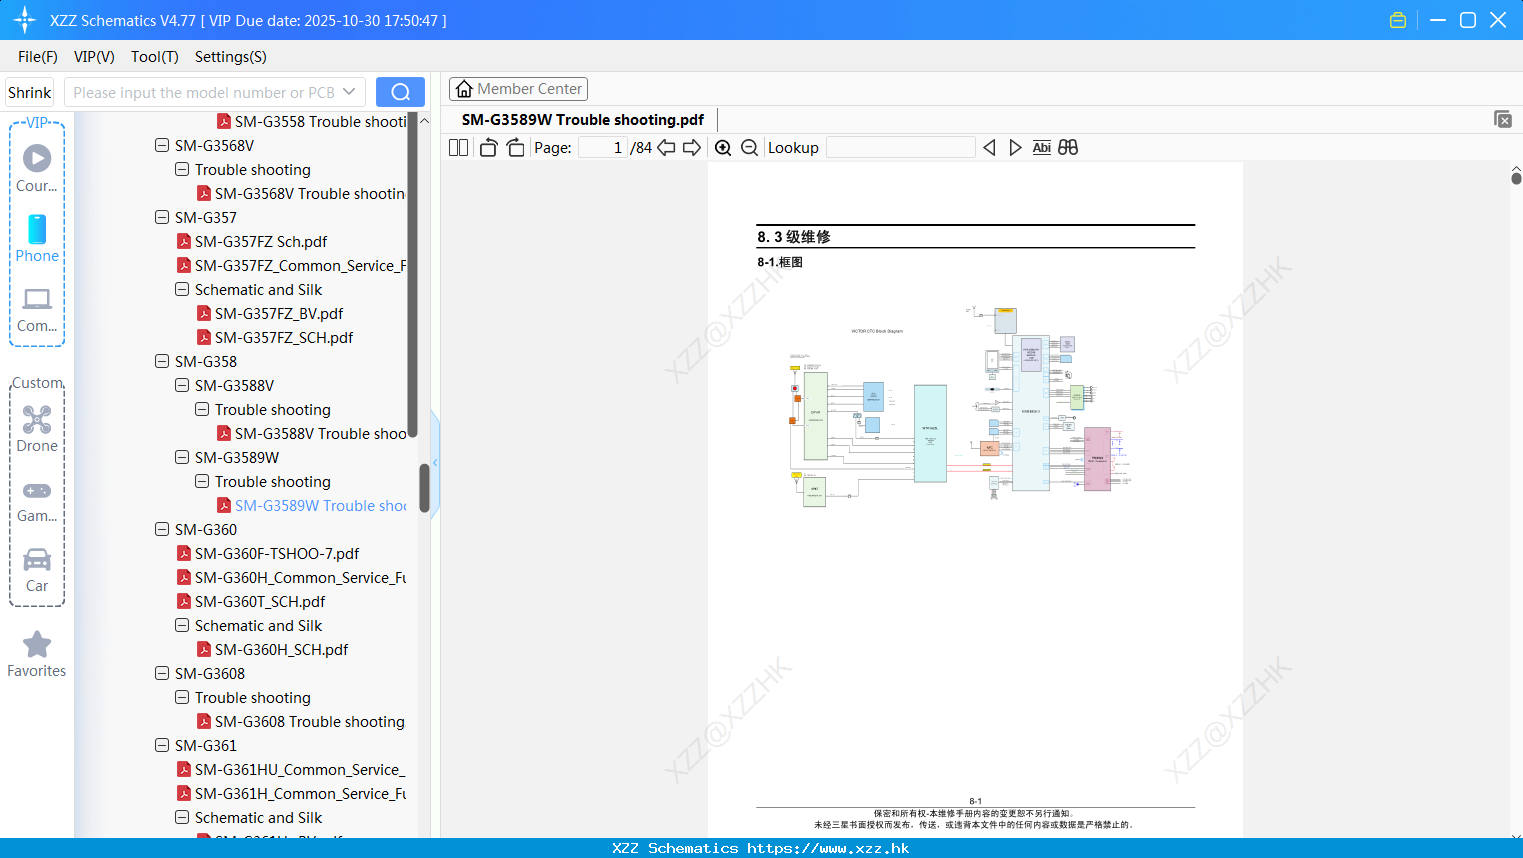This screenshot has height=858, width=1523.
Task: Zoom out of the PDF
Action: pyautogui.click(x=749, y=148)
